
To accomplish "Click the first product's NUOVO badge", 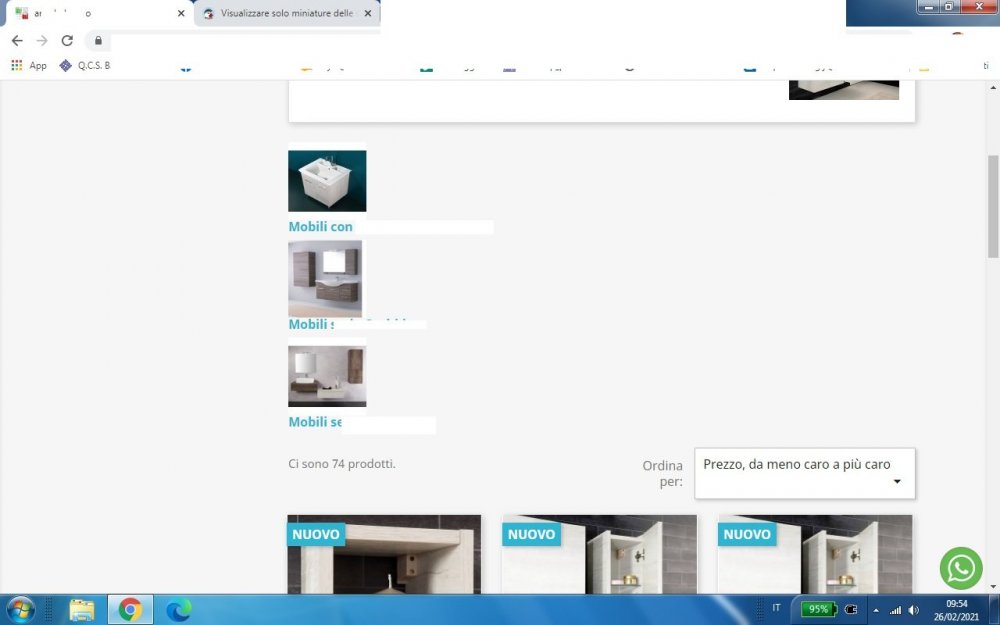I will (x=316, y=534).
